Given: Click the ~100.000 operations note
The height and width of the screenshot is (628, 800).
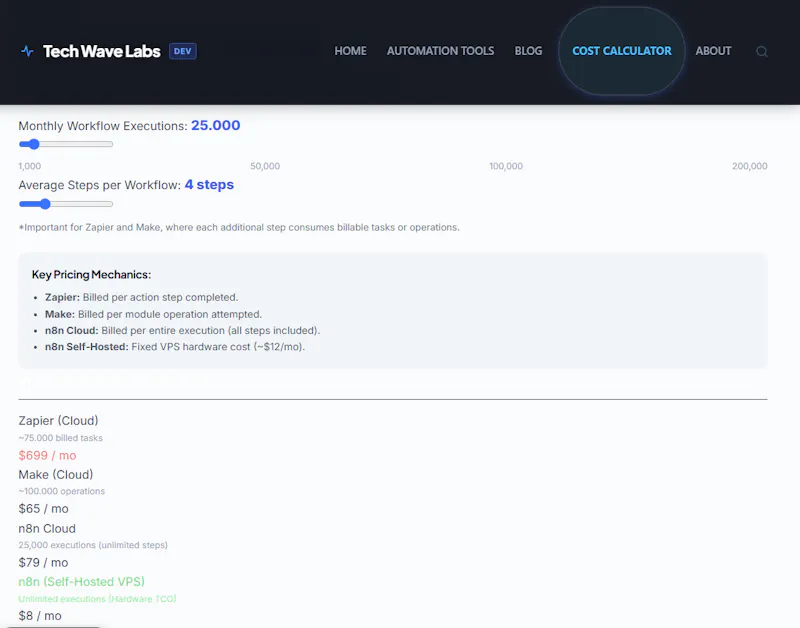Looking at the screenshot, I should tap(61, 491).
